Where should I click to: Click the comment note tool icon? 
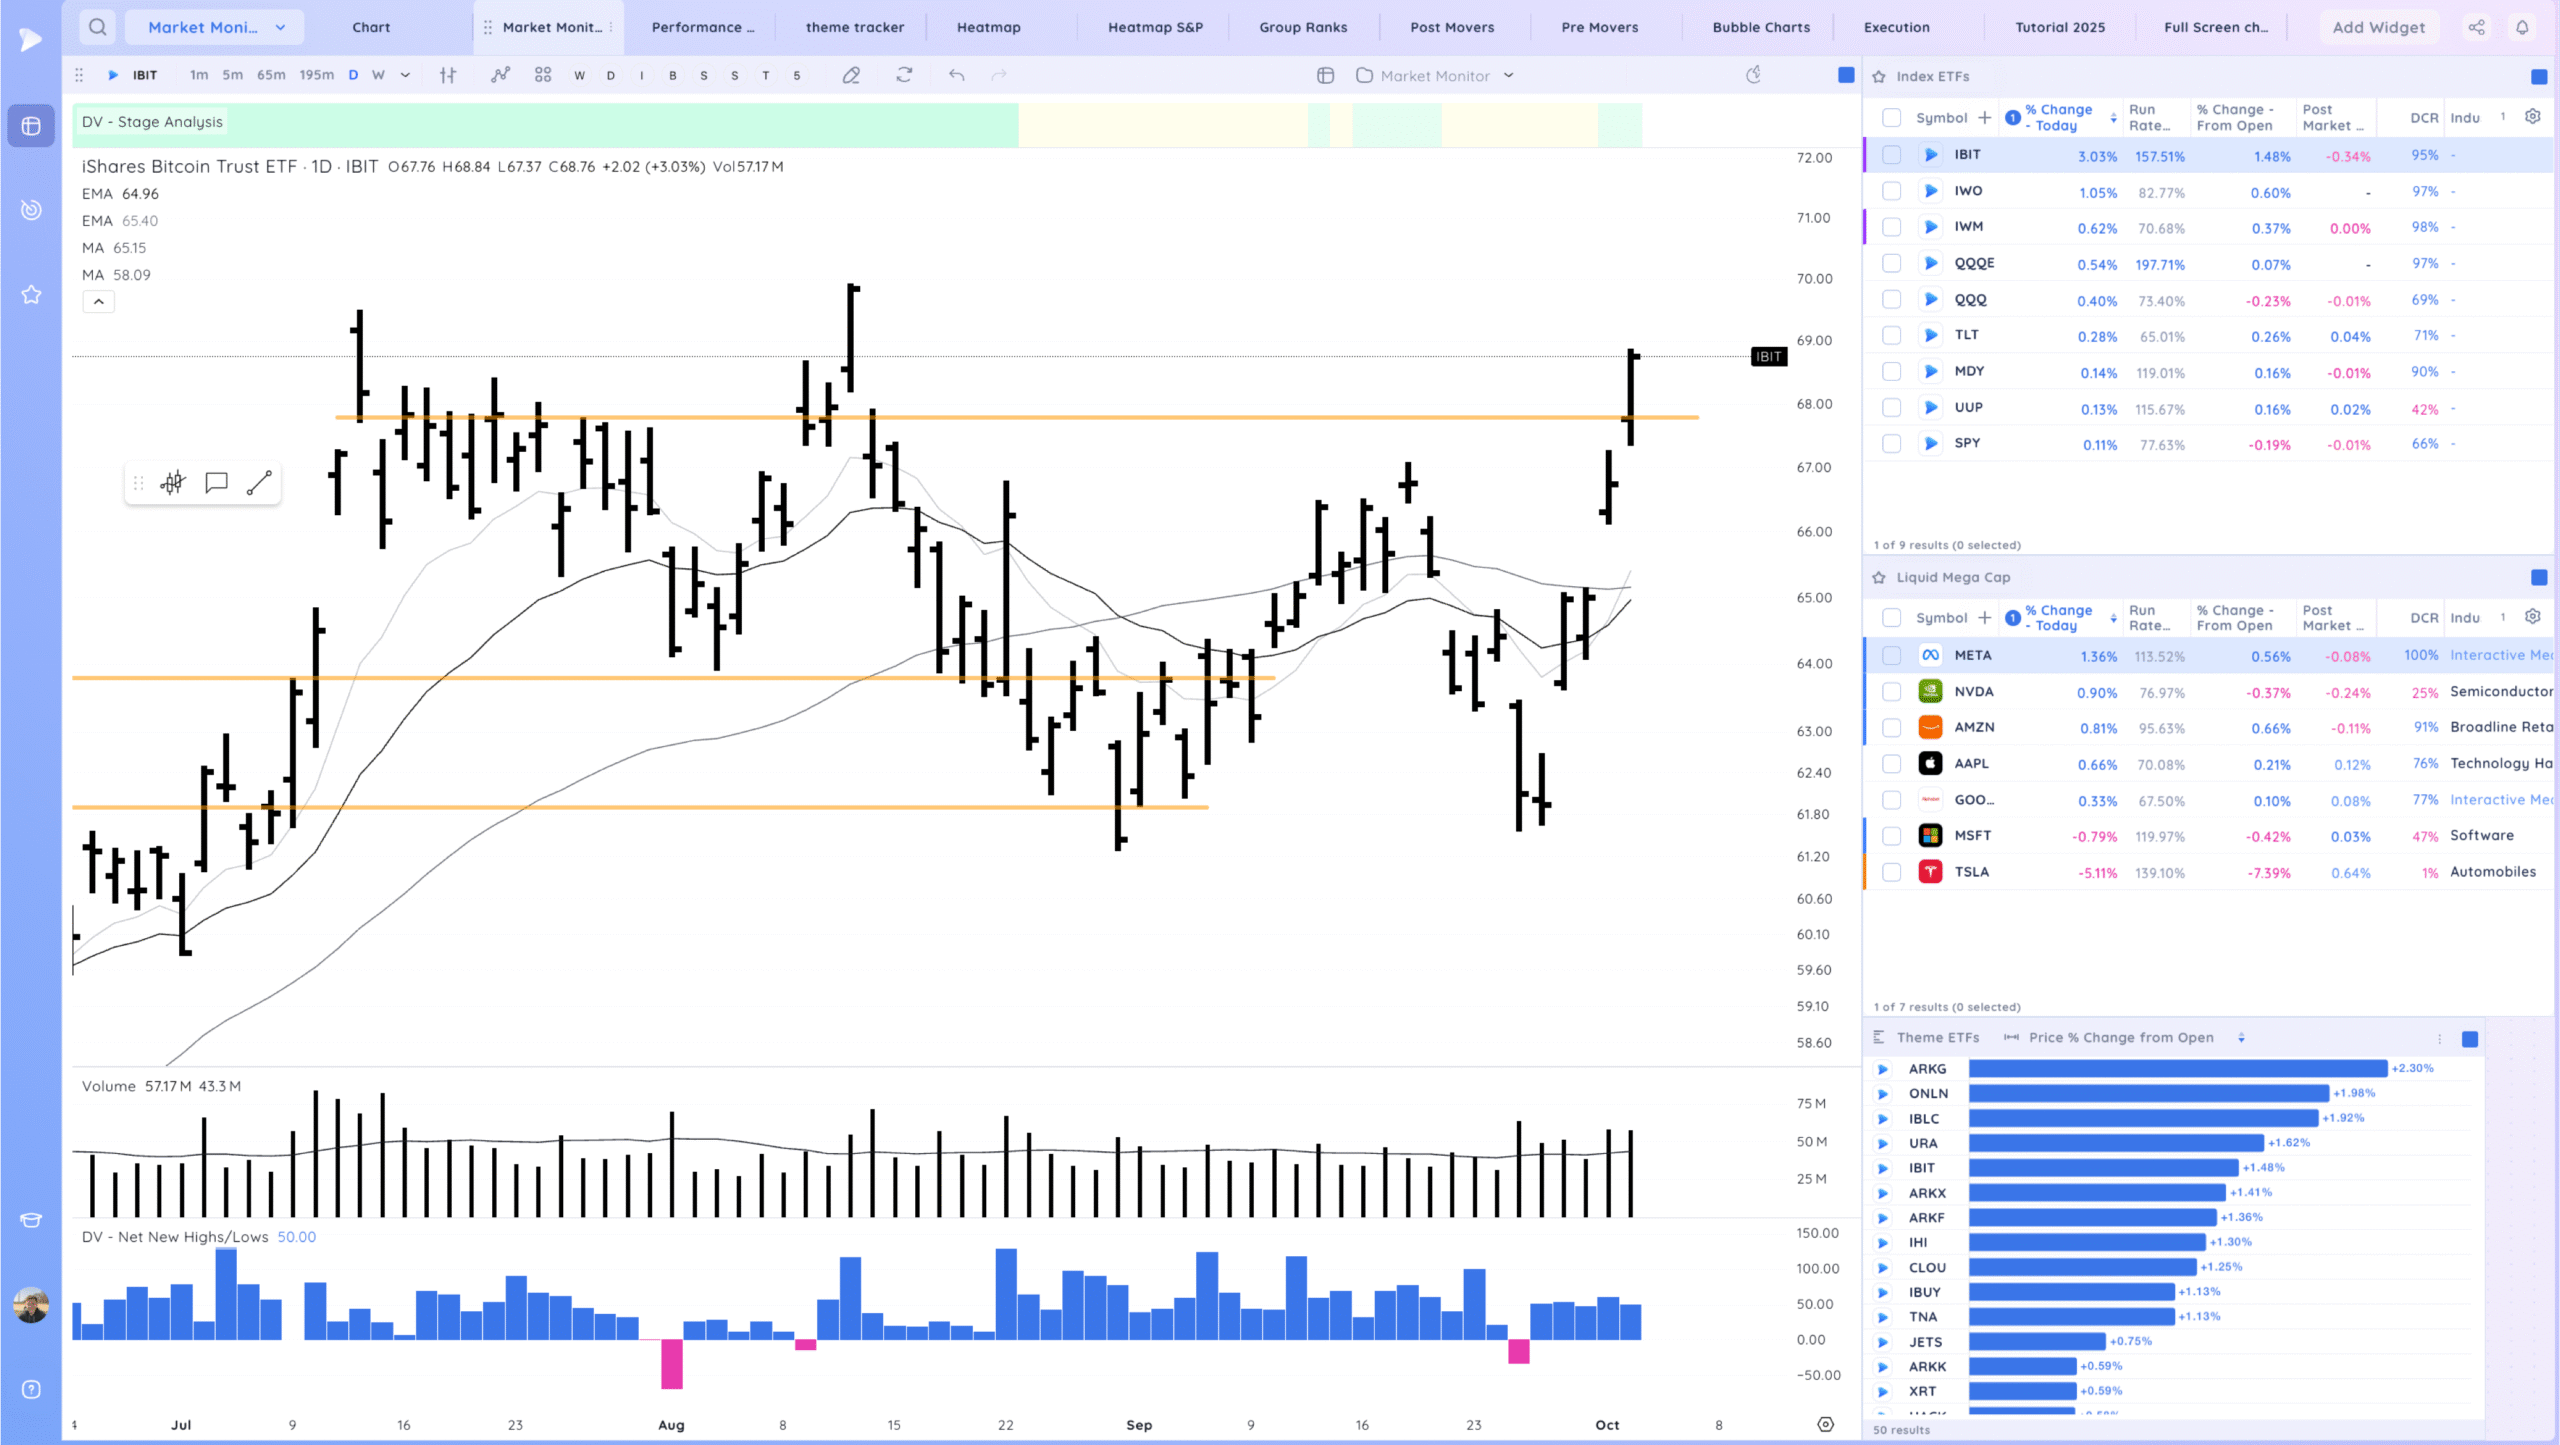(x=216, y=483)
